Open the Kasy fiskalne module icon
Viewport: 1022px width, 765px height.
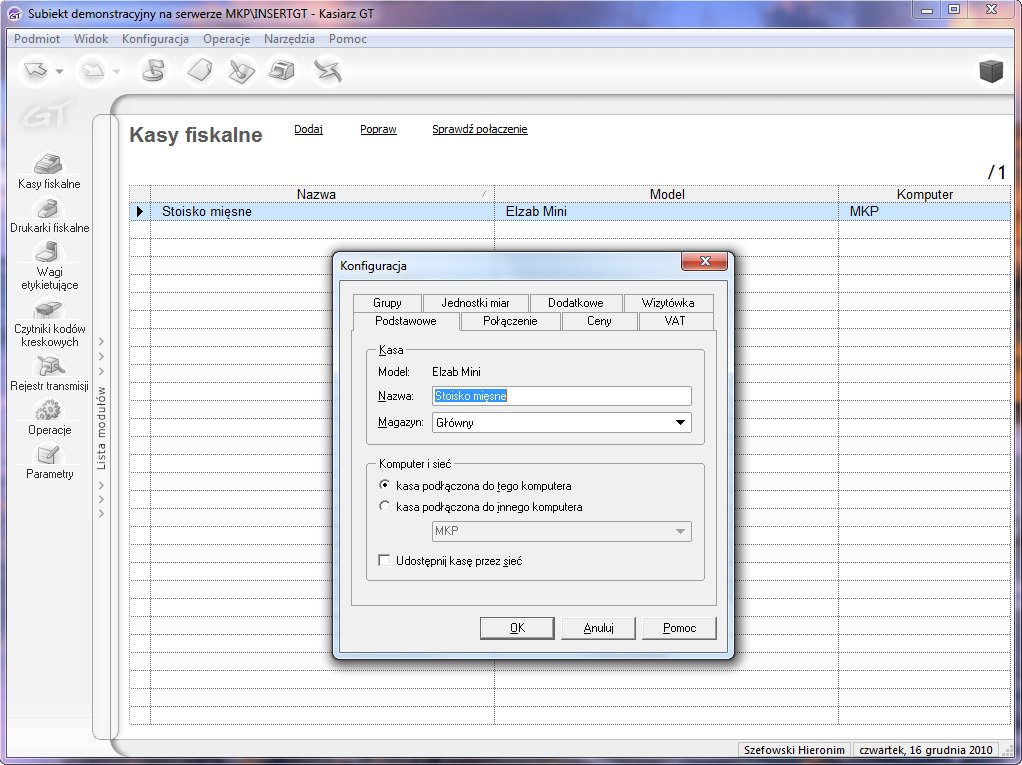point(49,165)
